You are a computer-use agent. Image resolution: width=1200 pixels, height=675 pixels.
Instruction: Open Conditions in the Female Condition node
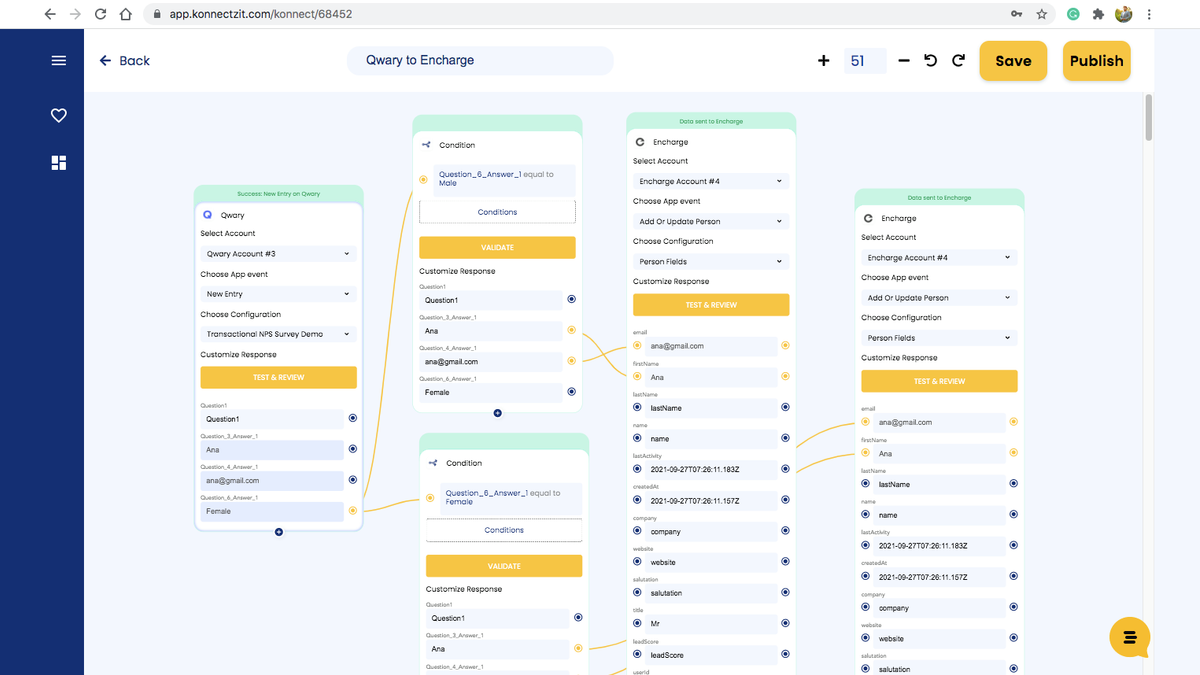(504, 530)
